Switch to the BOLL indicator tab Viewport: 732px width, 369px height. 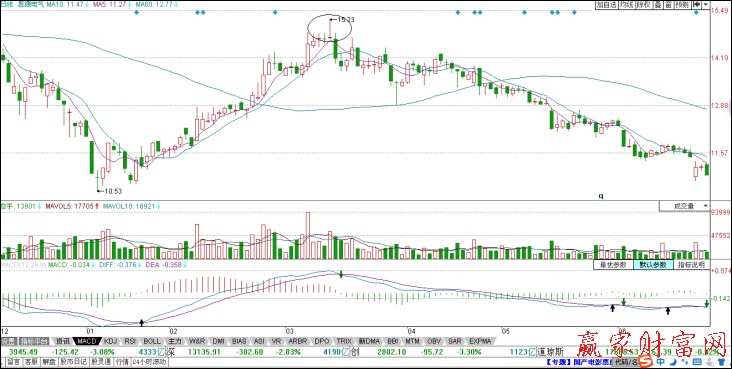(152, 341)
